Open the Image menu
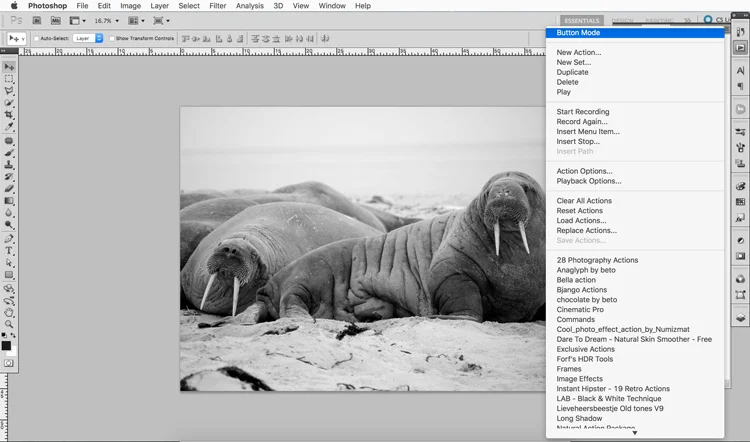The width and height of the screenshot is (750, 442). [x=131, y=6]
